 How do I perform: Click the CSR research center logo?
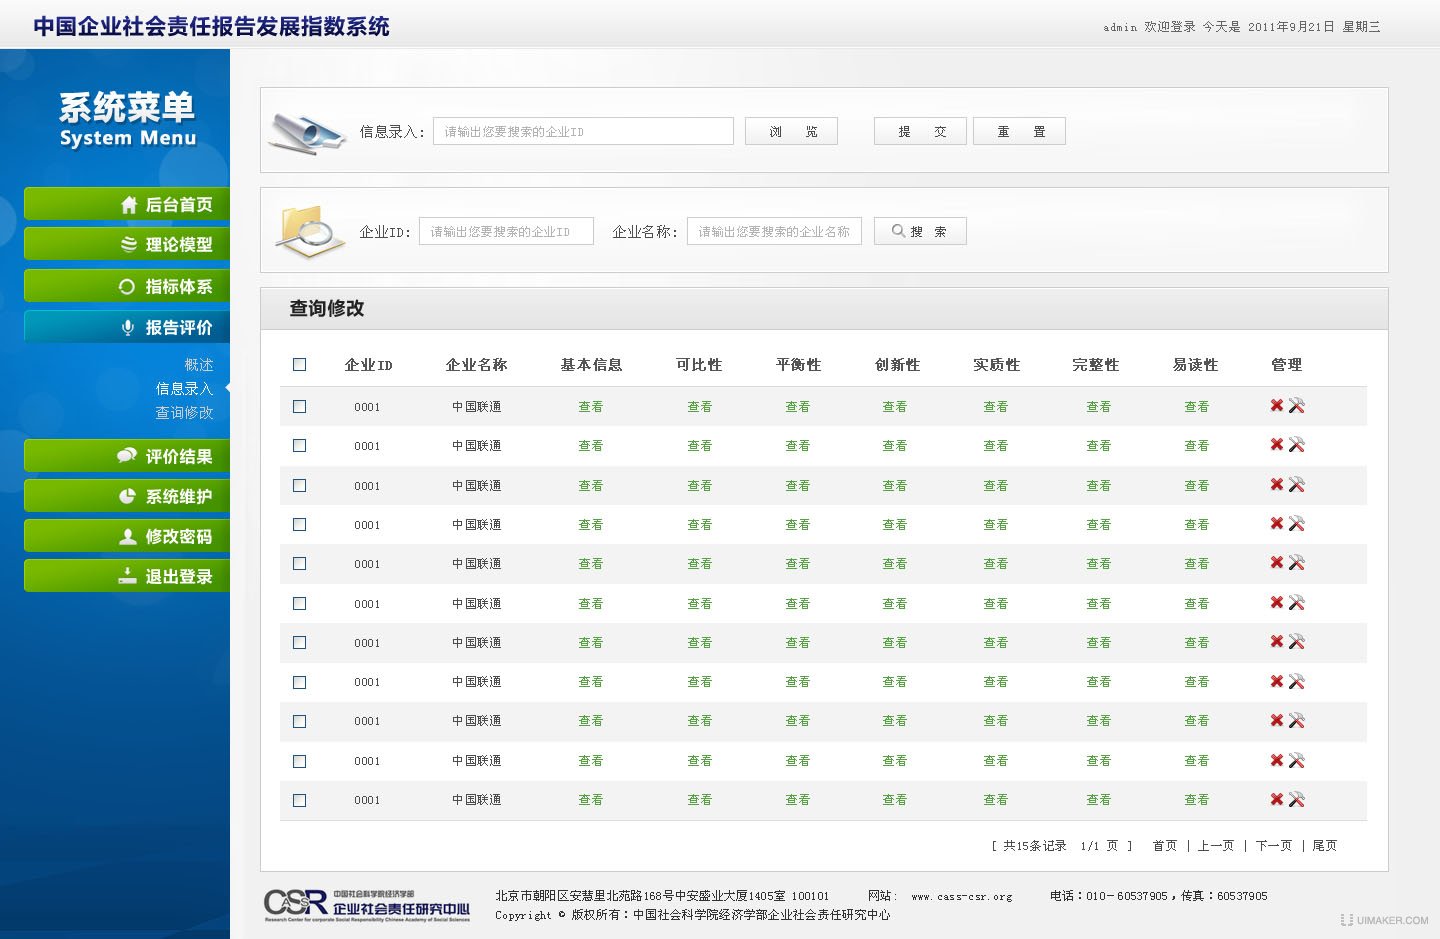(367, 904)
